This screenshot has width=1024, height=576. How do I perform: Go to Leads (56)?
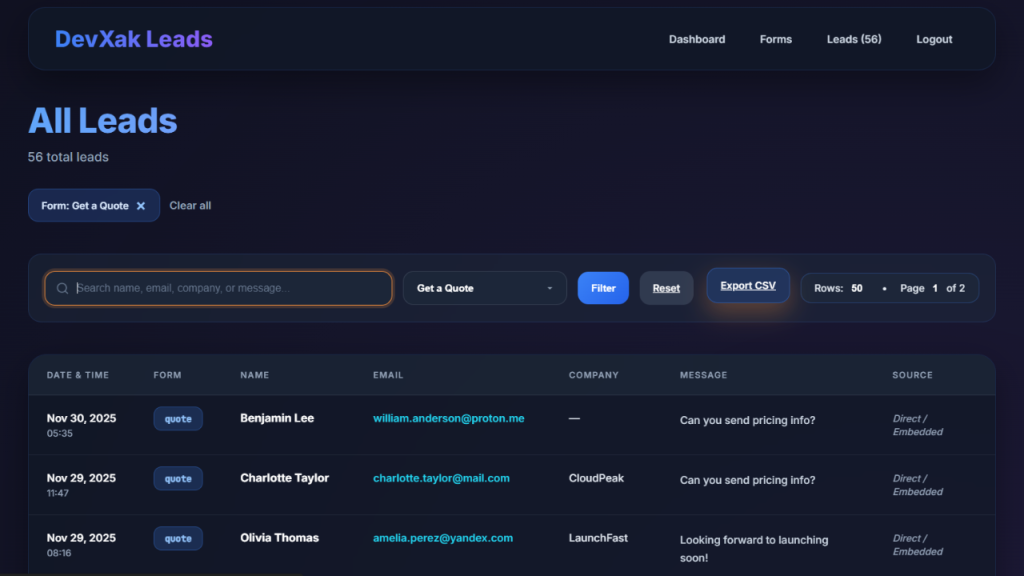click(853, 39)
